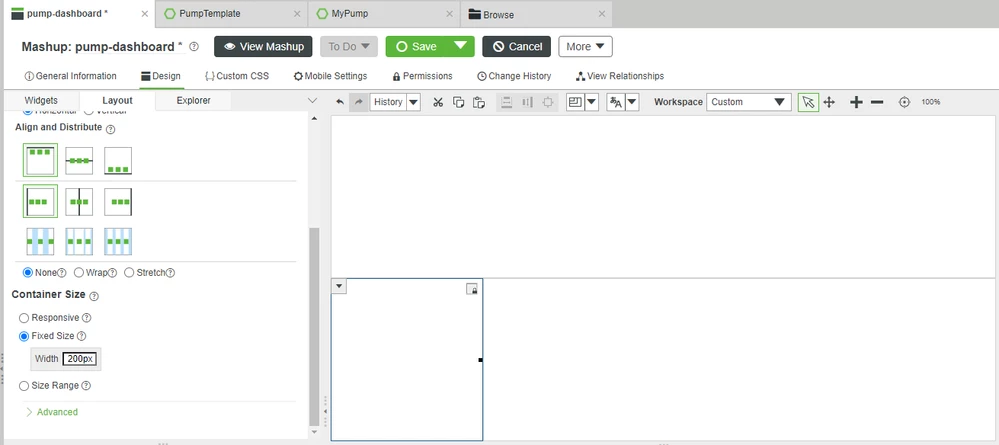Choose the space-between distribute option
Image resolution: width=999 pixels, height=445 pixels.
(40, 242)
